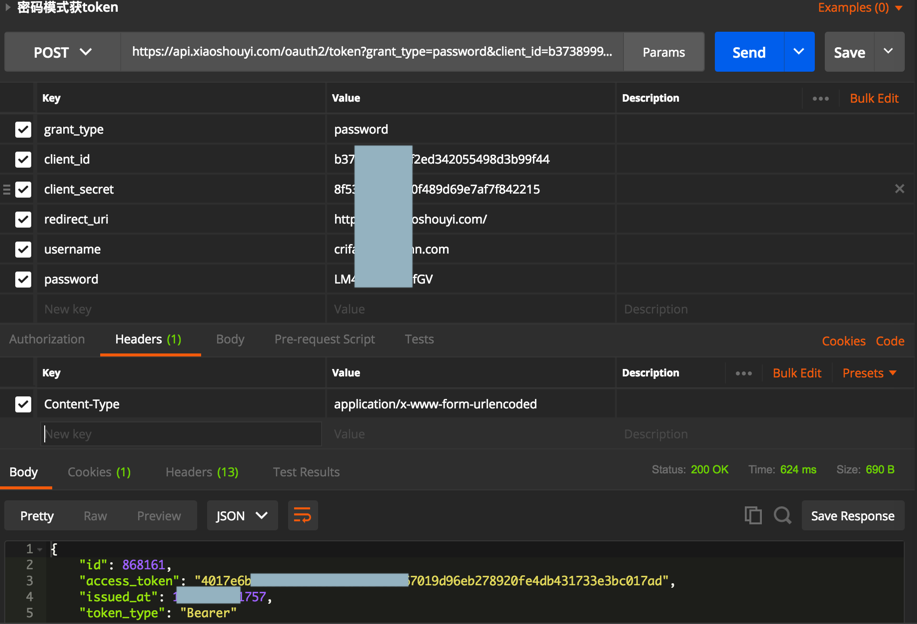Click the Save button
Image resolution: width=917 pixels, height=624 pixels.
pos(849,52)
